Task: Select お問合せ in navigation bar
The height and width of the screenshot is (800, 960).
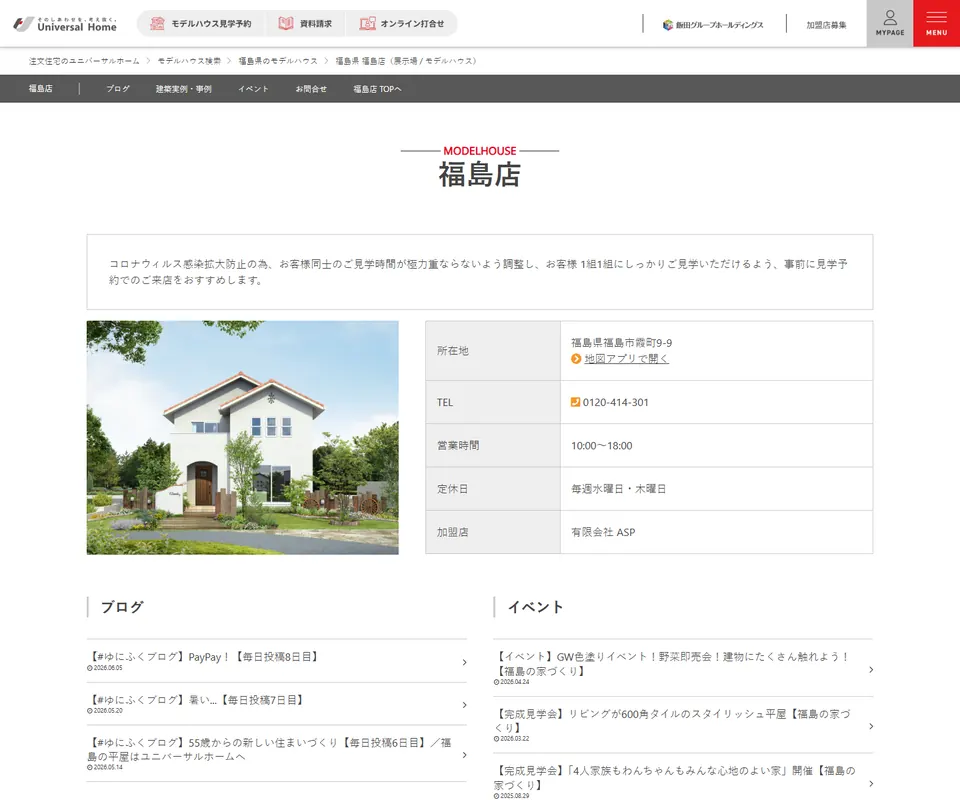Action: [x=311, y=89]
